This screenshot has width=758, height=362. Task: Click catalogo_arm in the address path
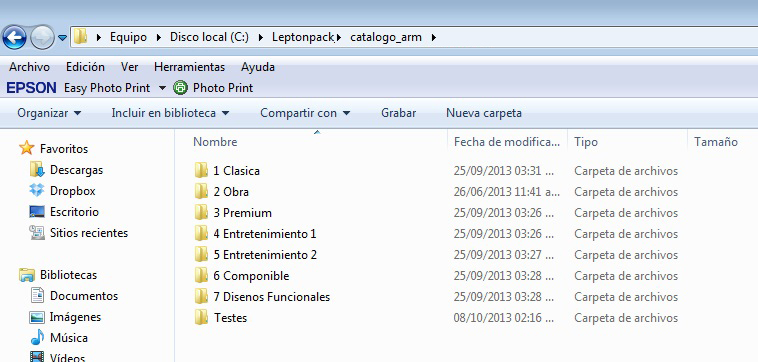pos(385,37)
